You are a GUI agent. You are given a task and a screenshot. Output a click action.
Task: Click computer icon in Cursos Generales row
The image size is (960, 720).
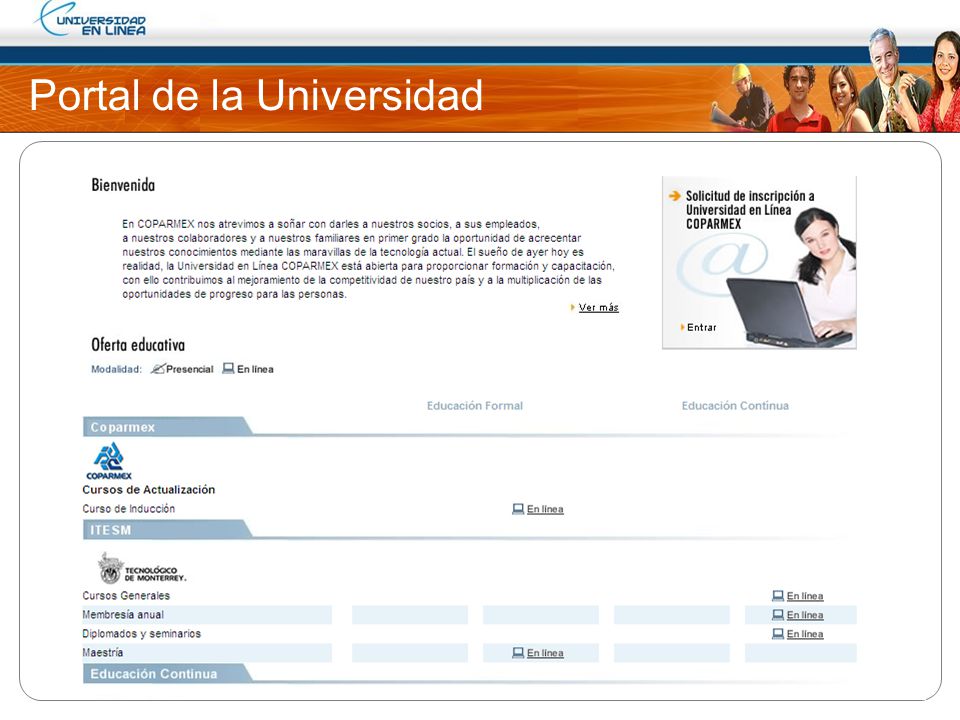(778, 596)
